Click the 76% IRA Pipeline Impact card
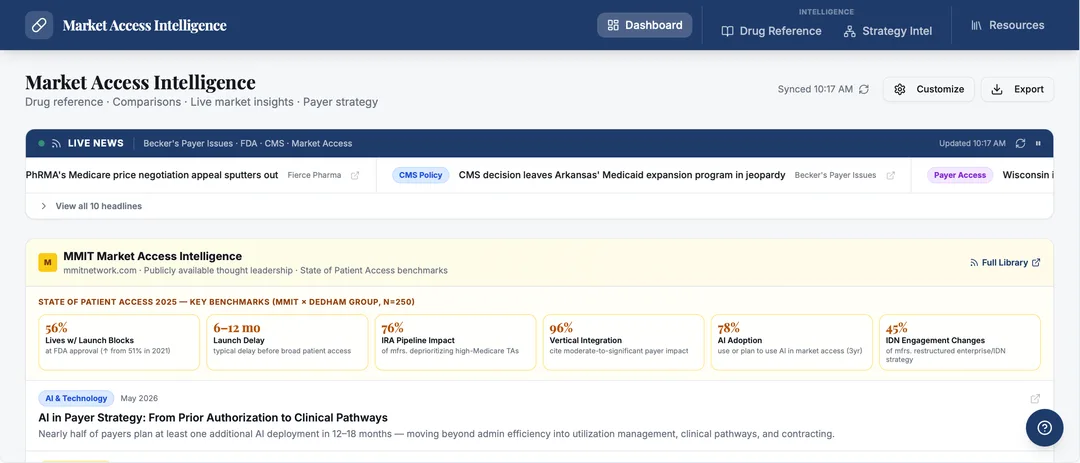The height and width of the screenshot is (463, 1080). 455,342
